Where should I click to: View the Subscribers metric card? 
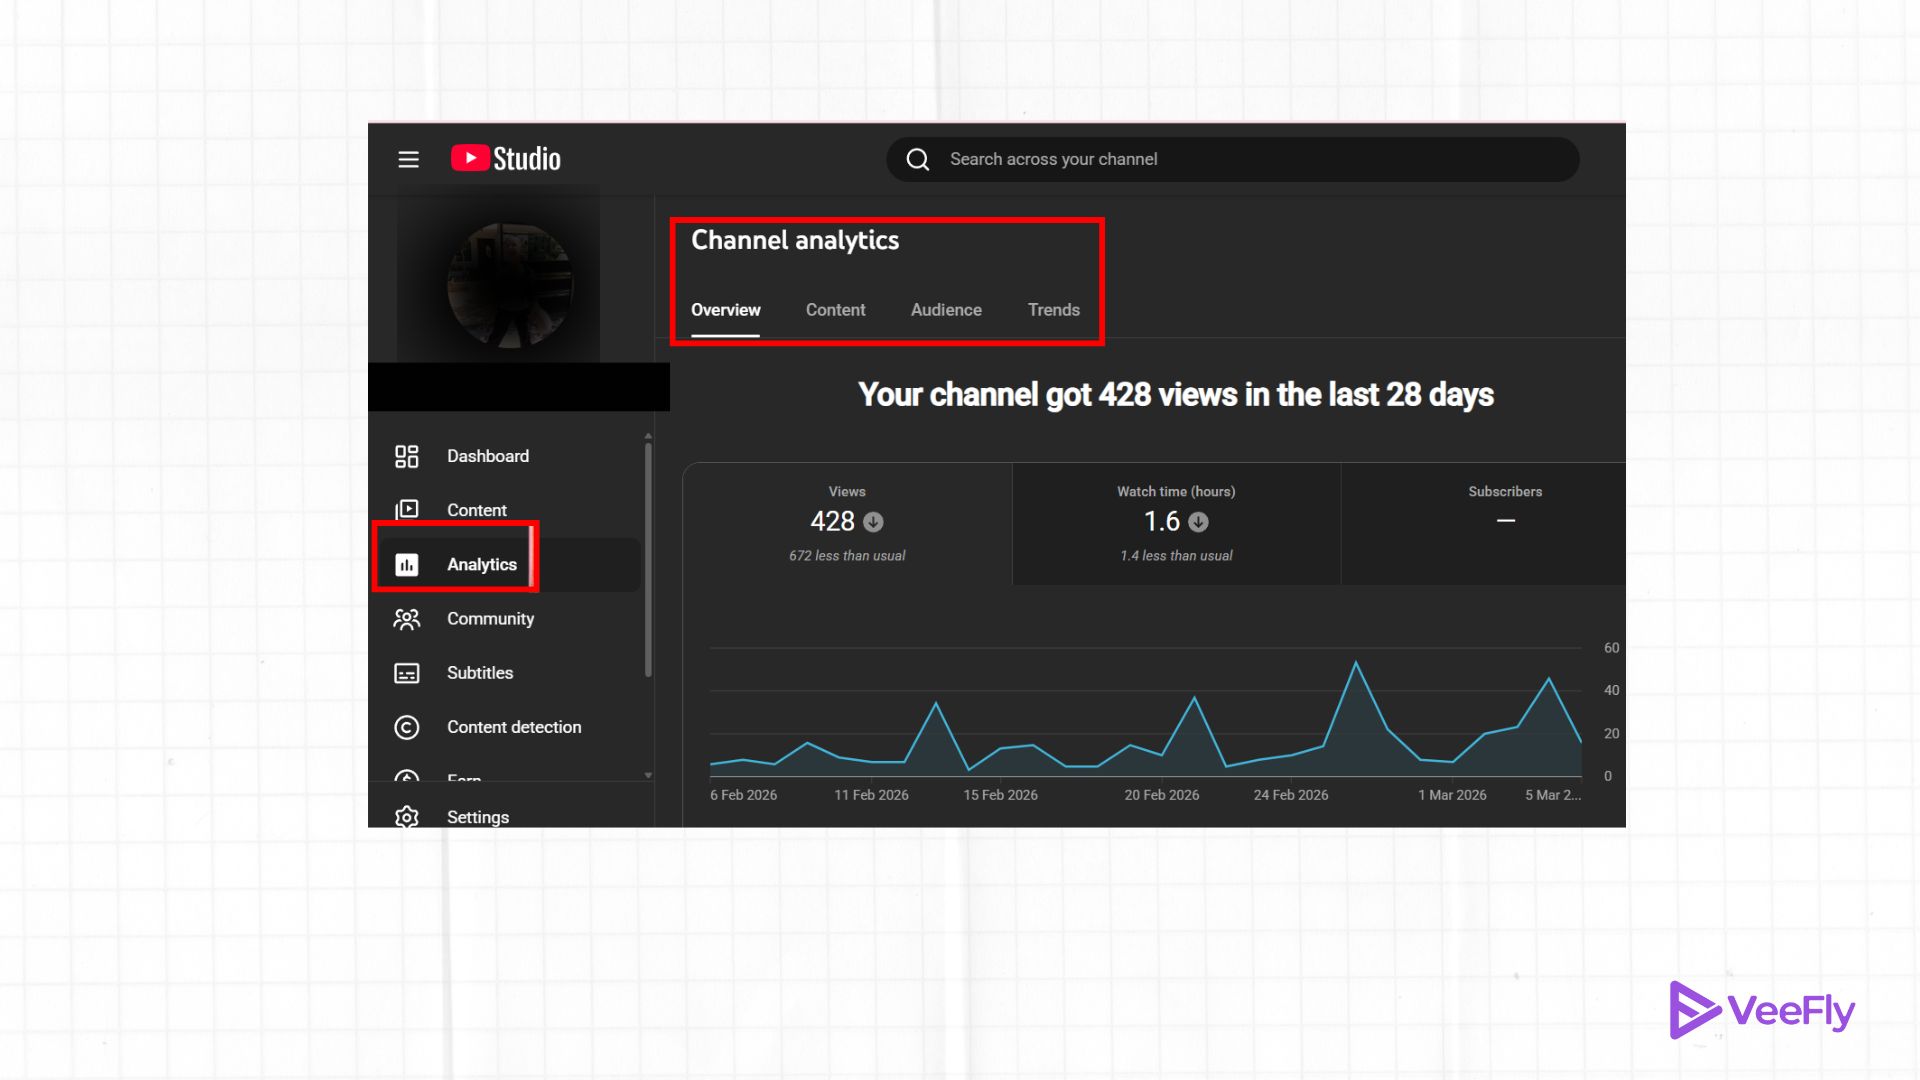[1505, 522]
